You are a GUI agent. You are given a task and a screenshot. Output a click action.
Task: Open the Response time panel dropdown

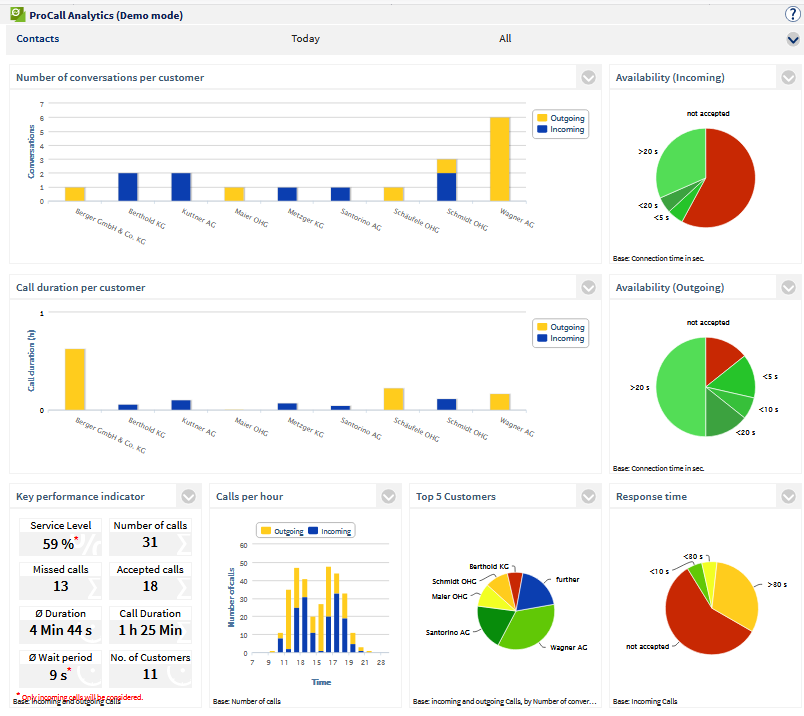point(788,496)
